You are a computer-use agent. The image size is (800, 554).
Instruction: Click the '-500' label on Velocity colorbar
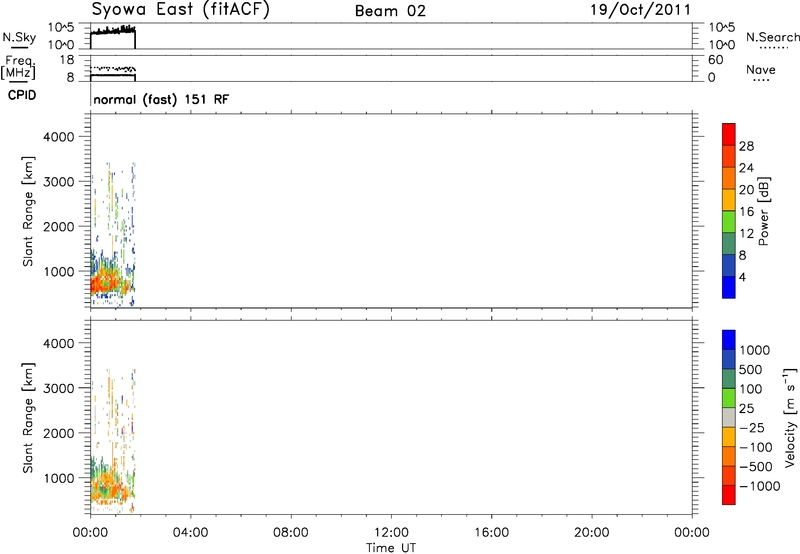[x=756, y=466]
